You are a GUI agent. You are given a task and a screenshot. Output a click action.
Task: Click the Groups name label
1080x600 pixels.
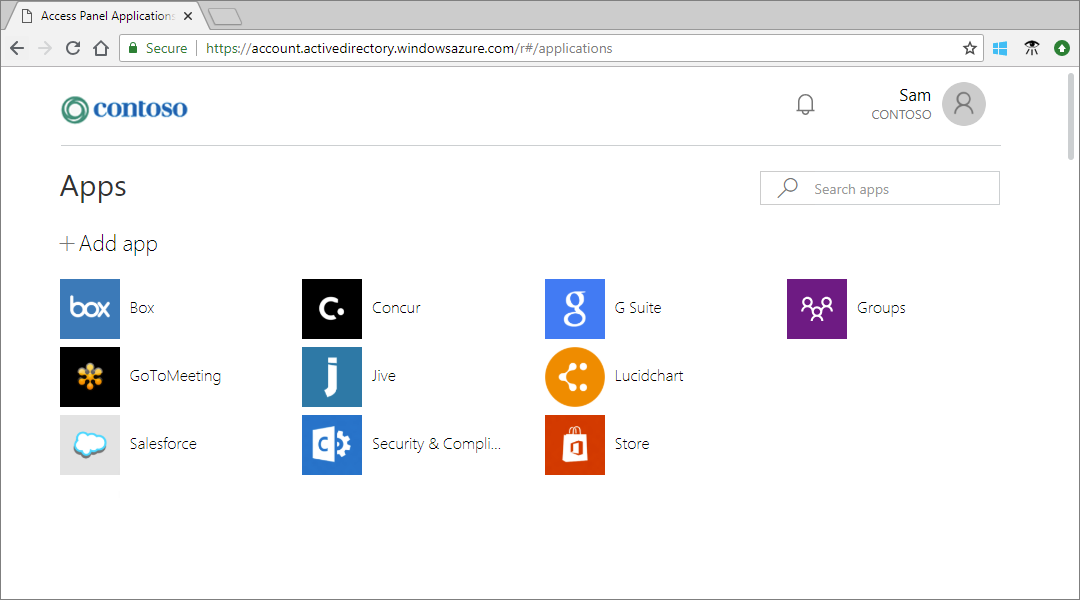click(881, 308)
